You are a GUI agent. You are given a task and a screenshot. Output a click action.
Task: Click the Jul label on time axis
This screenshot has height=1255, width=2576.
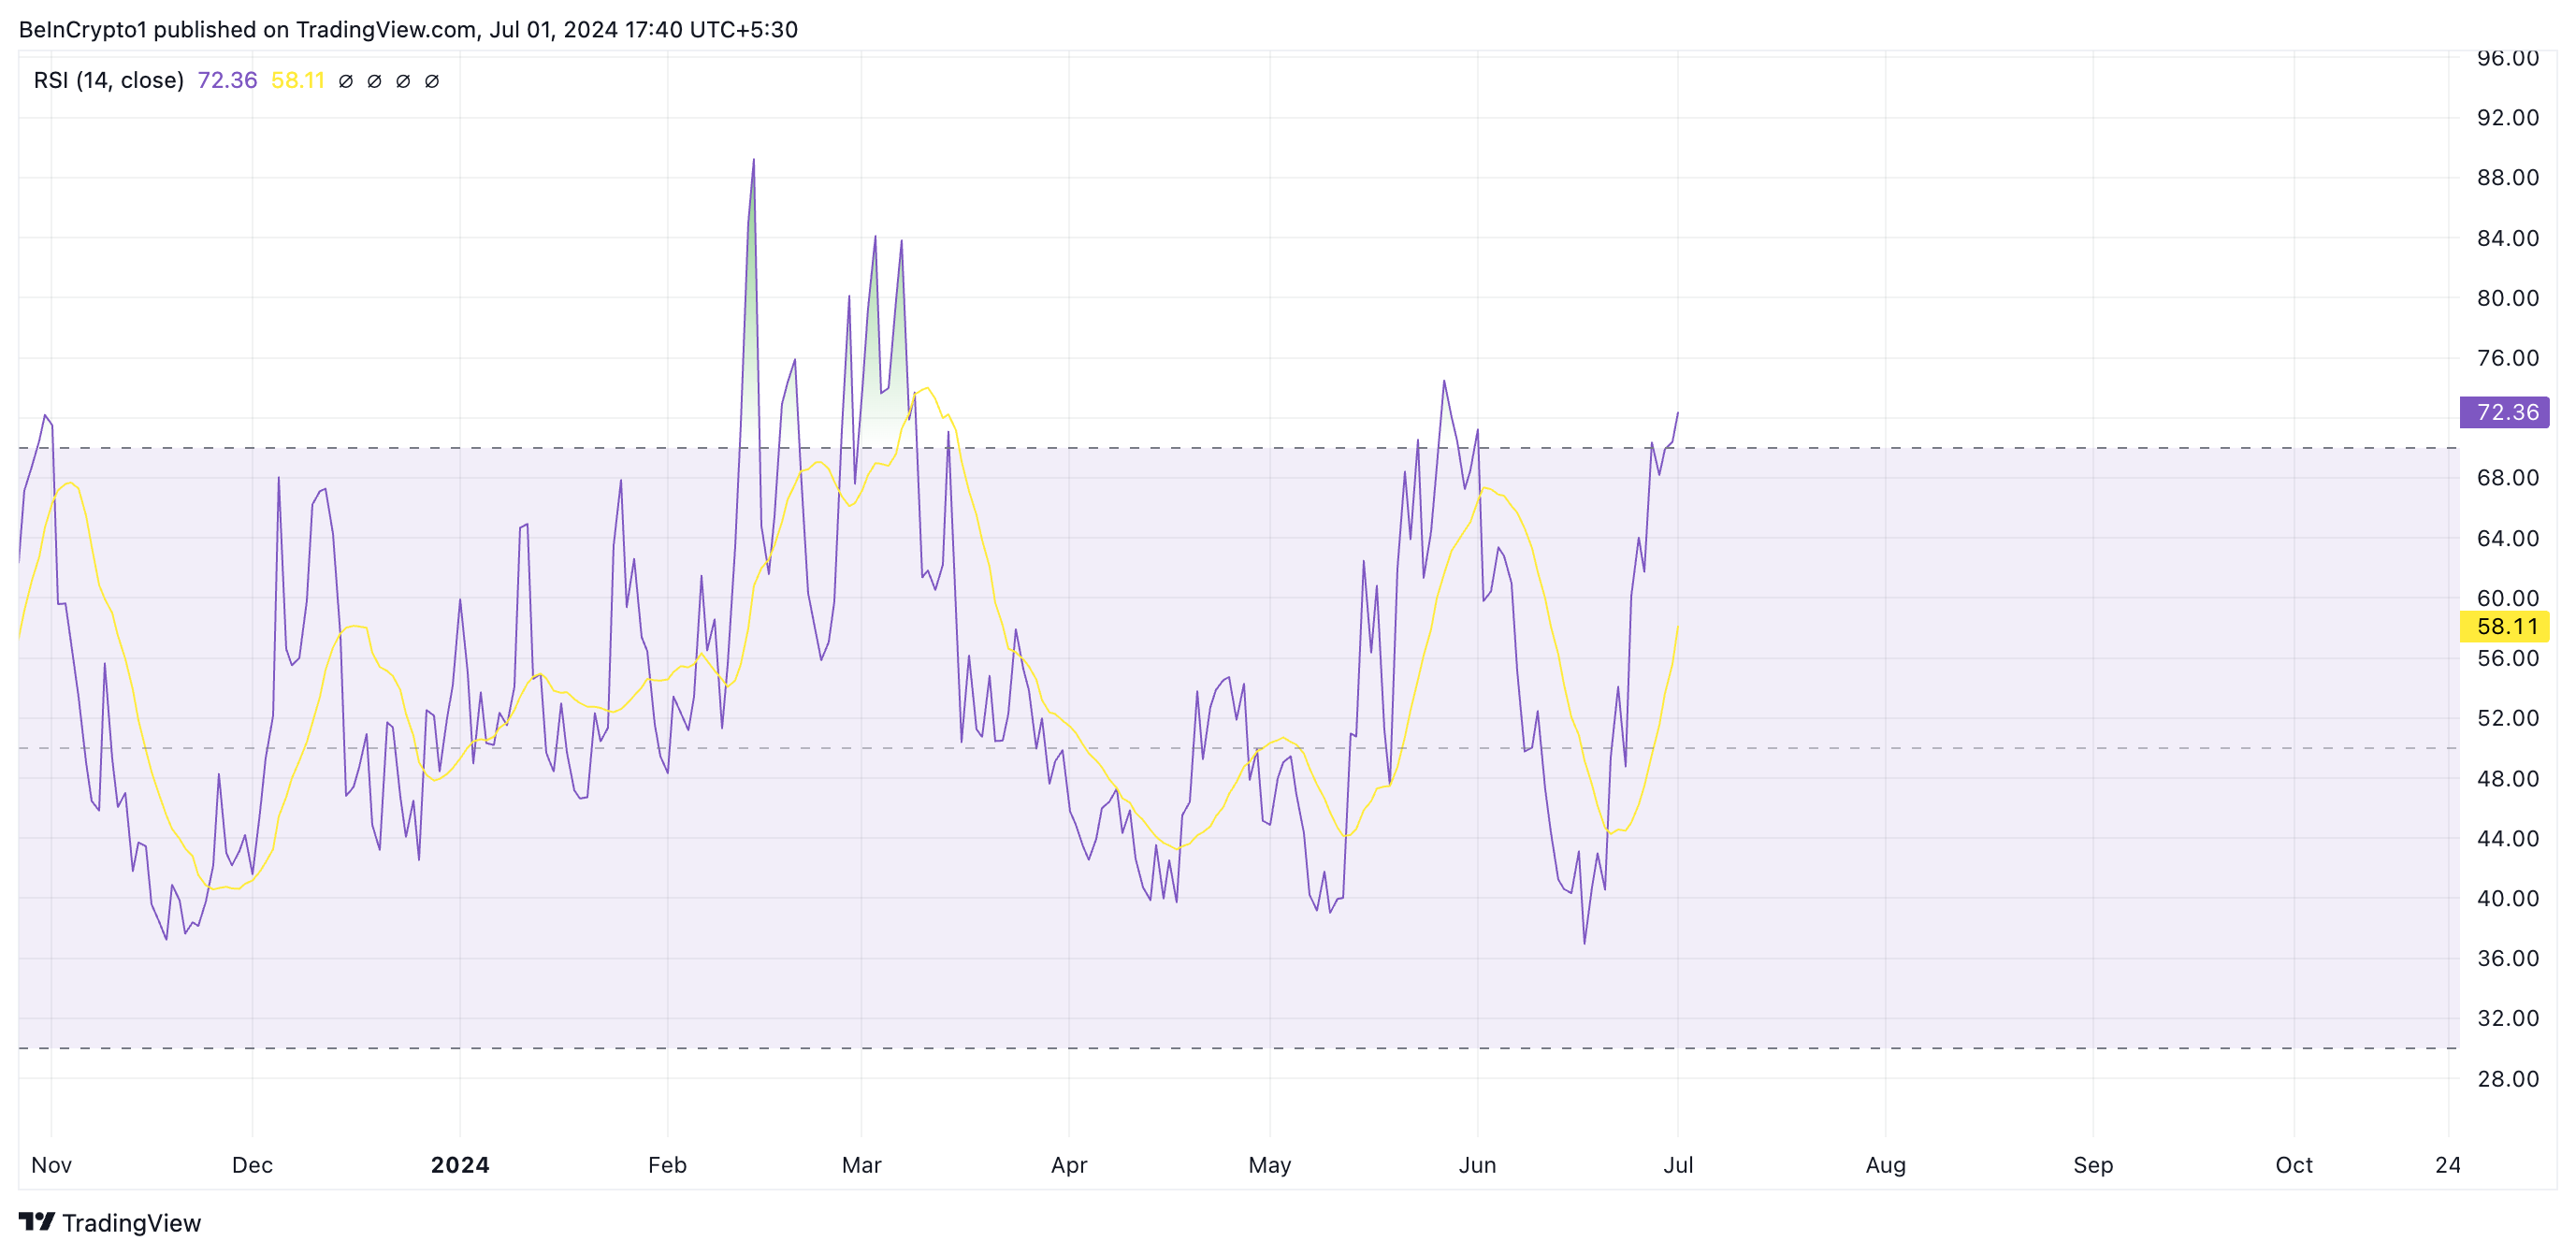(x=1678, y=1164)
